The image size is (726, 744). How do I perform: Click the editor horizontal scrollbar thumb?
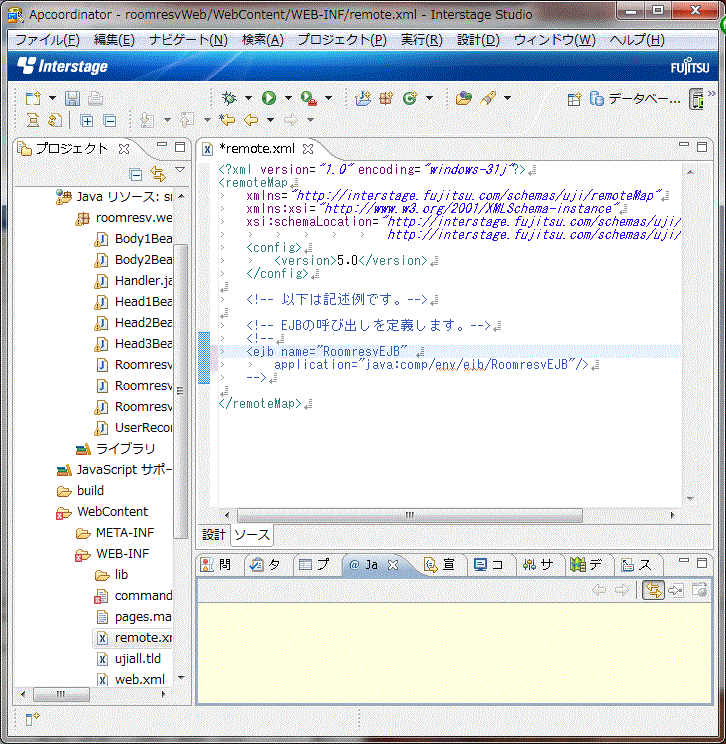pos(410,515)
